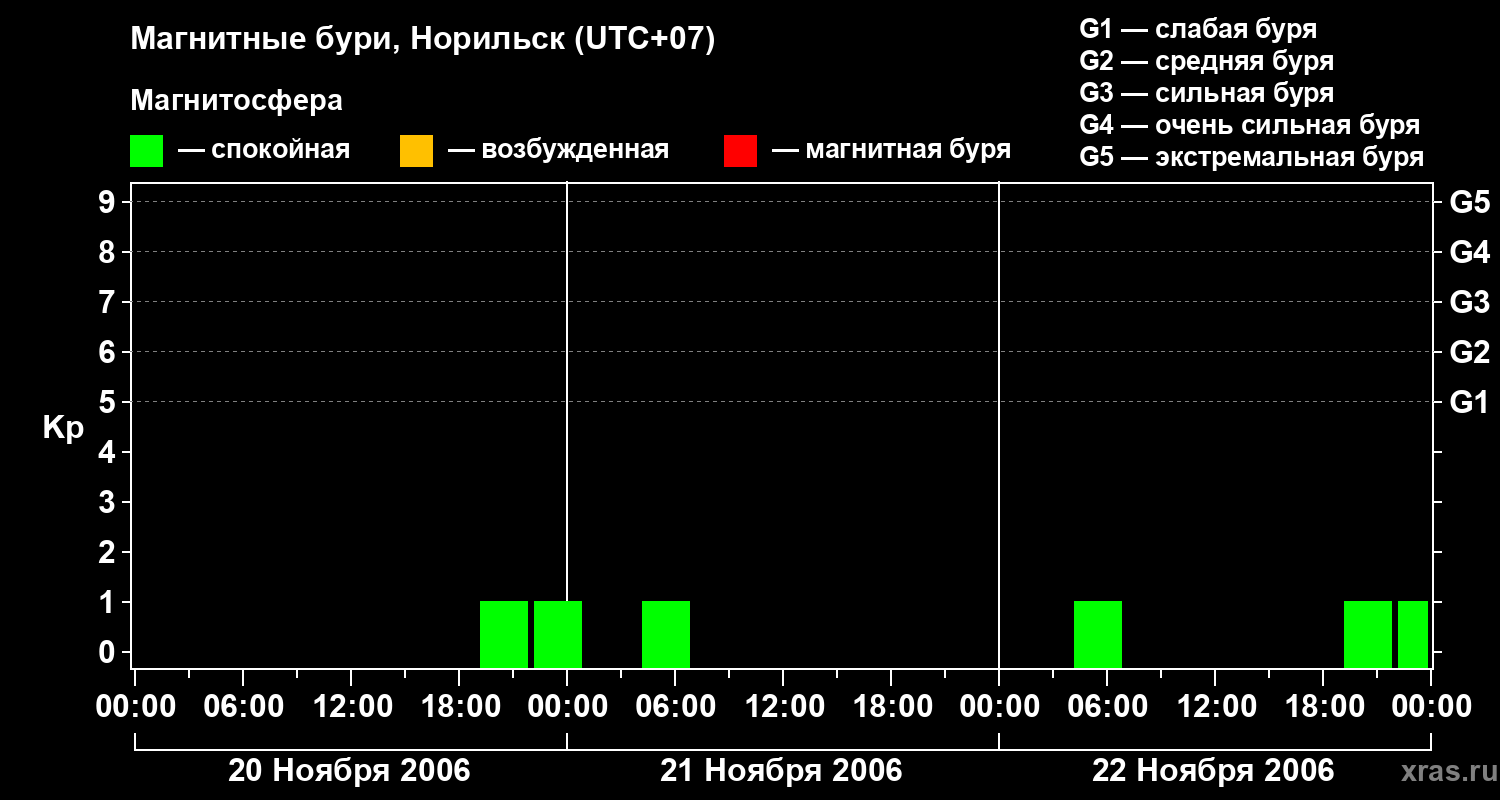Click the '— спокойная' legend label
1500x800 pixels.
coord(264,150)
